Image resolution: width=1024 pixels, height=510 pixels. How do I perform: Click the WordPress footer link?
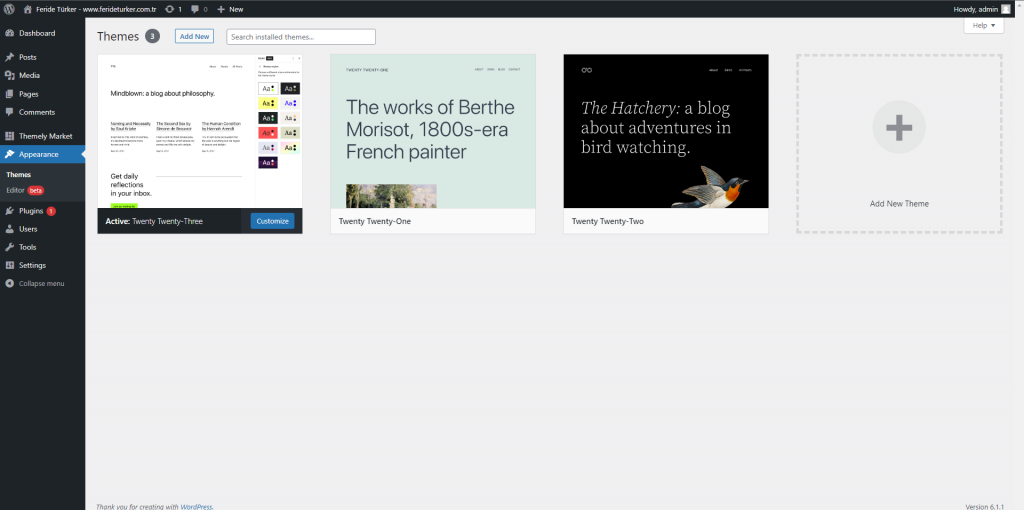point(196,507)
